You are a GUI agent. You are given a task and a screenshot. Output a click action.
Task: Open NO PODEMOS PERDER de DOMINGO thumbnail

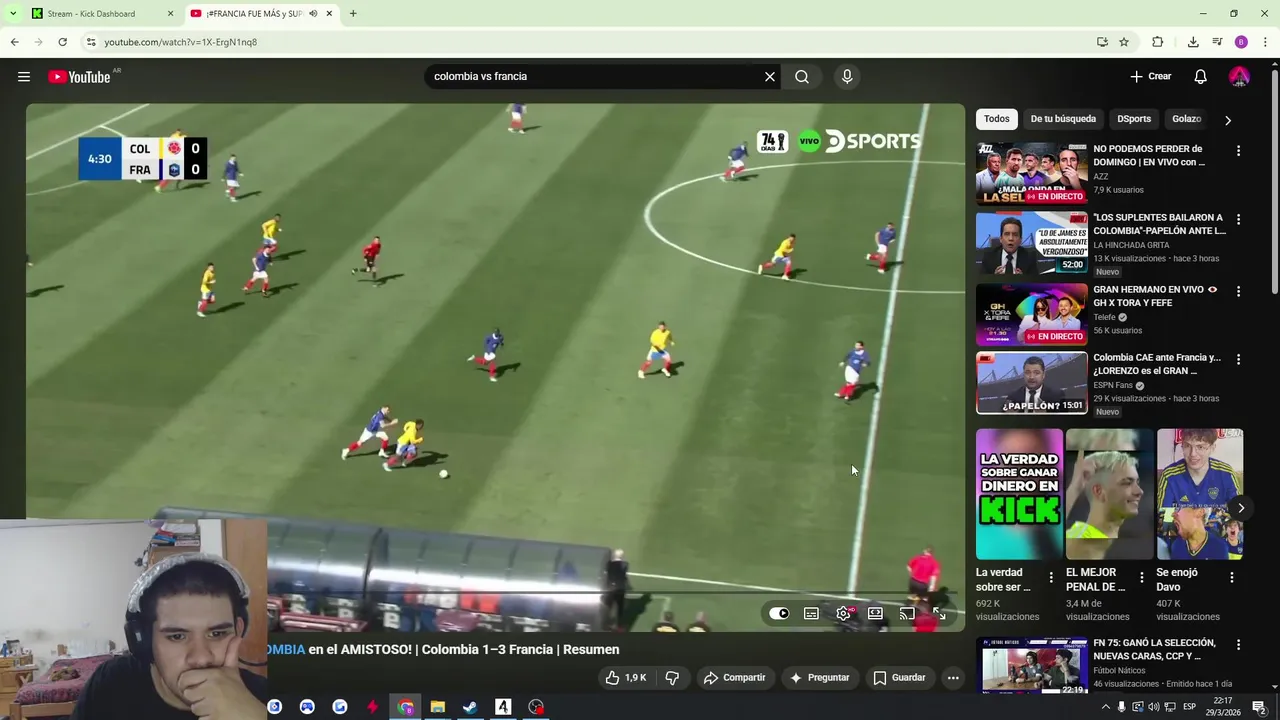(x=1031, y=174)
